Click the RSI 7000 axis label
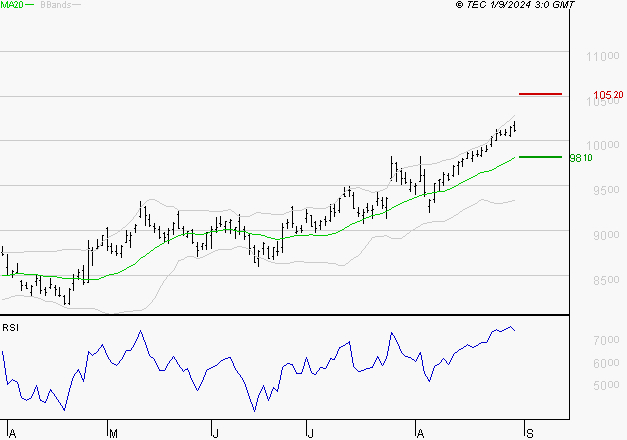This screenshot has width=627, height=440. pos(606,340)
